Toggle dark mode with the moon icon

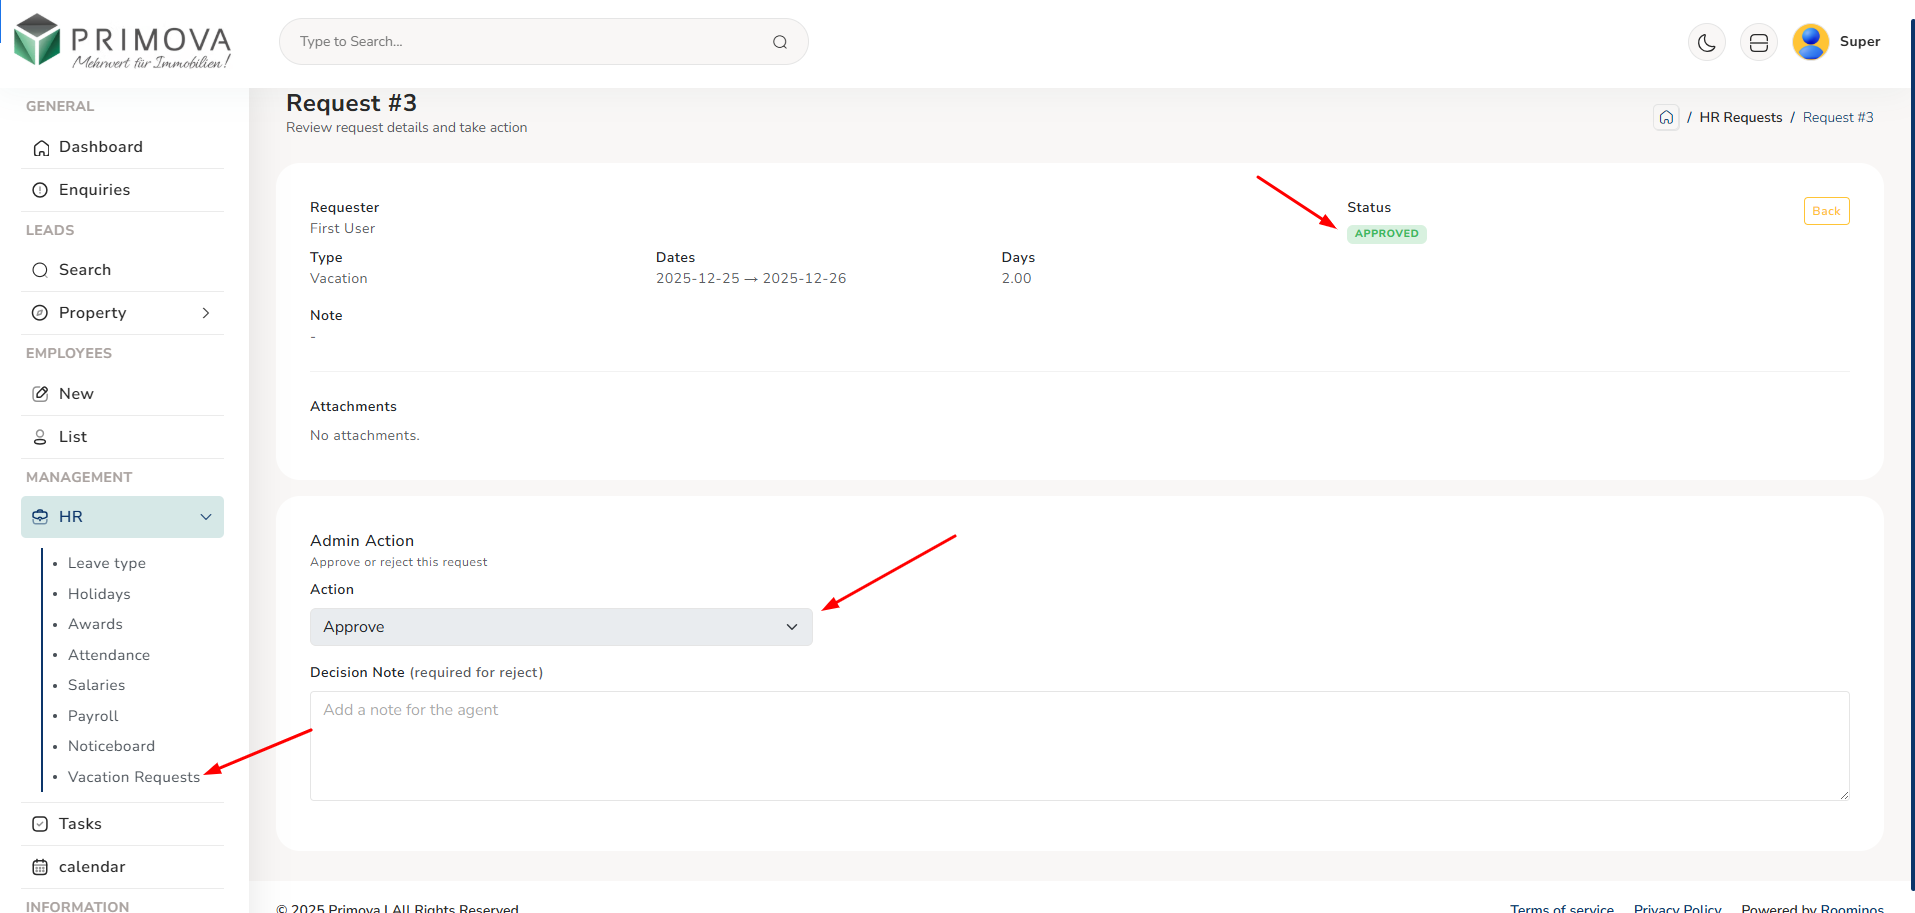1706,42
